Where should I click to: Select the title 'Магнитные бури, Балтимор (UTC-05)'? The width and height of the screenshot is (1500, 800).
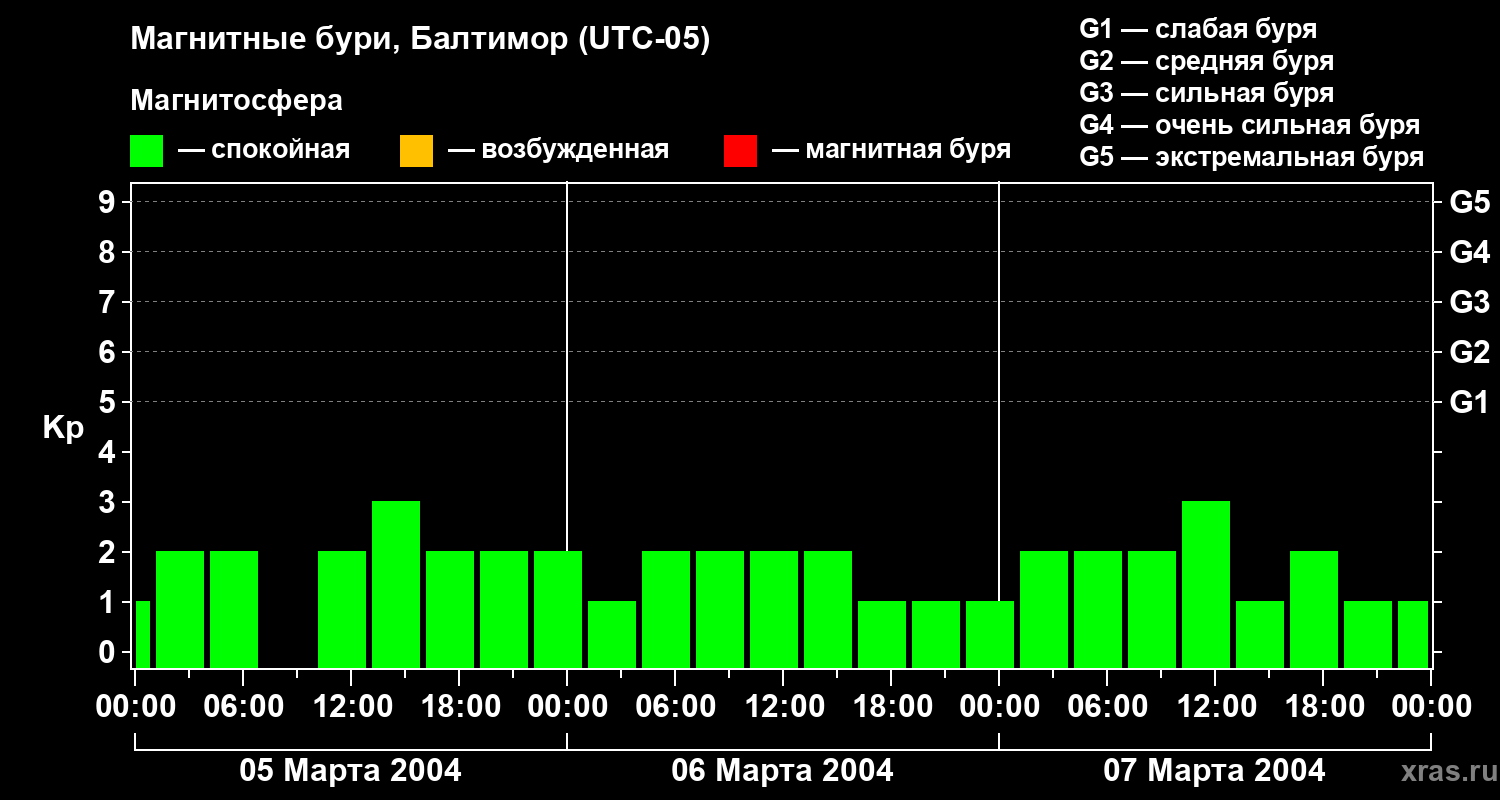point(420,40)
